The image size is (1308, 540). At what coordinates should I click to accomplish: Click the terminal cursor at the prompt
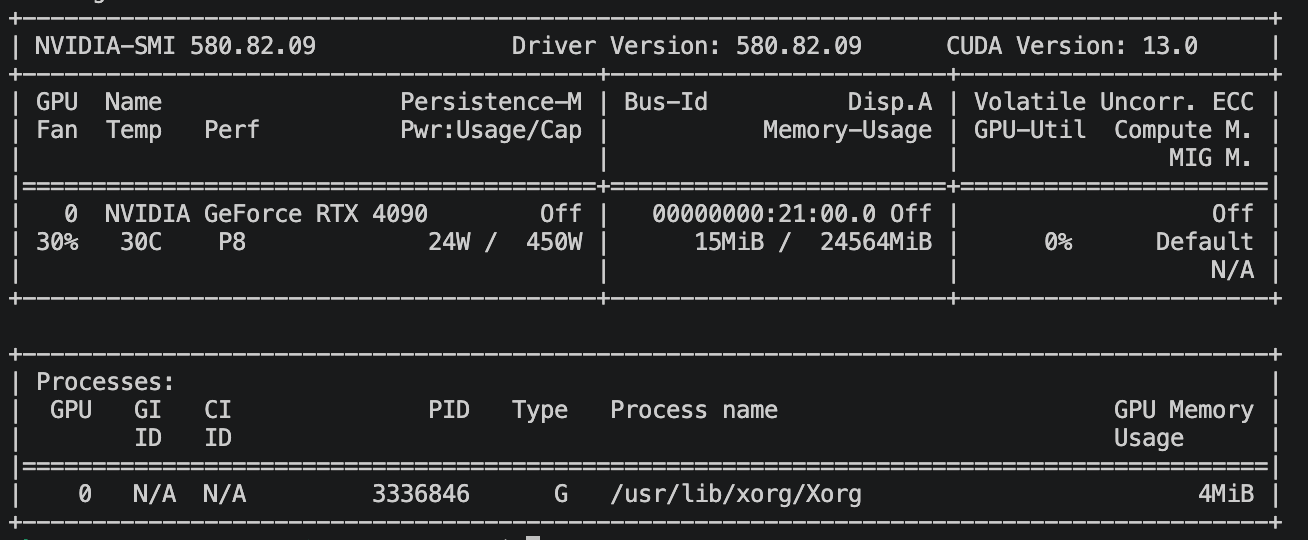coord(534,537)
